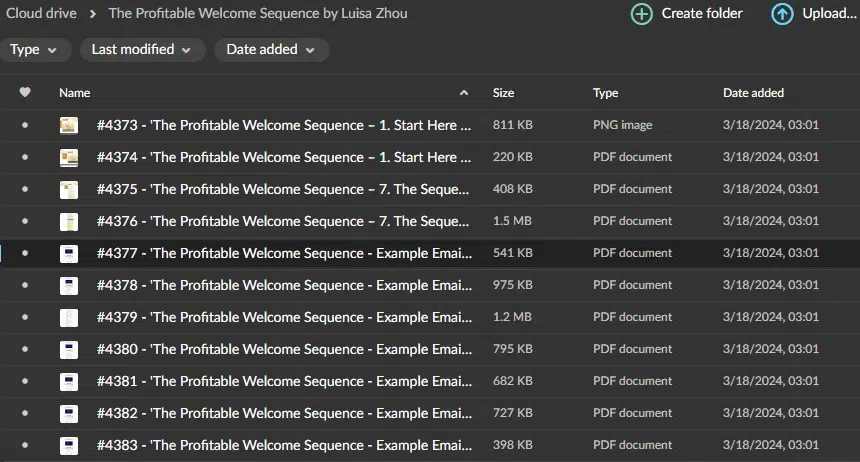860x462 pixels.
Task: Click file icon of #4378 PDF
Action: [x=69, y=285]
